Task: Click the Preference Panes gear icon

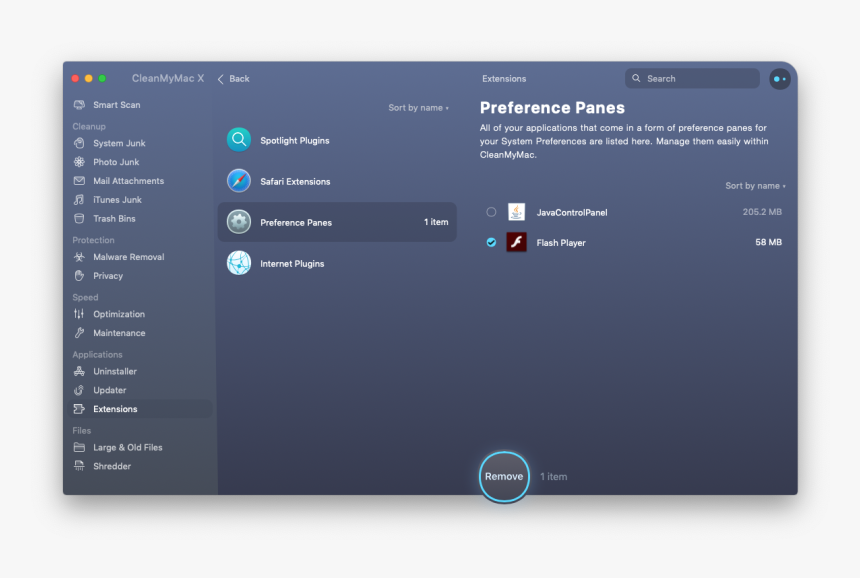Action: pos(239,222)
